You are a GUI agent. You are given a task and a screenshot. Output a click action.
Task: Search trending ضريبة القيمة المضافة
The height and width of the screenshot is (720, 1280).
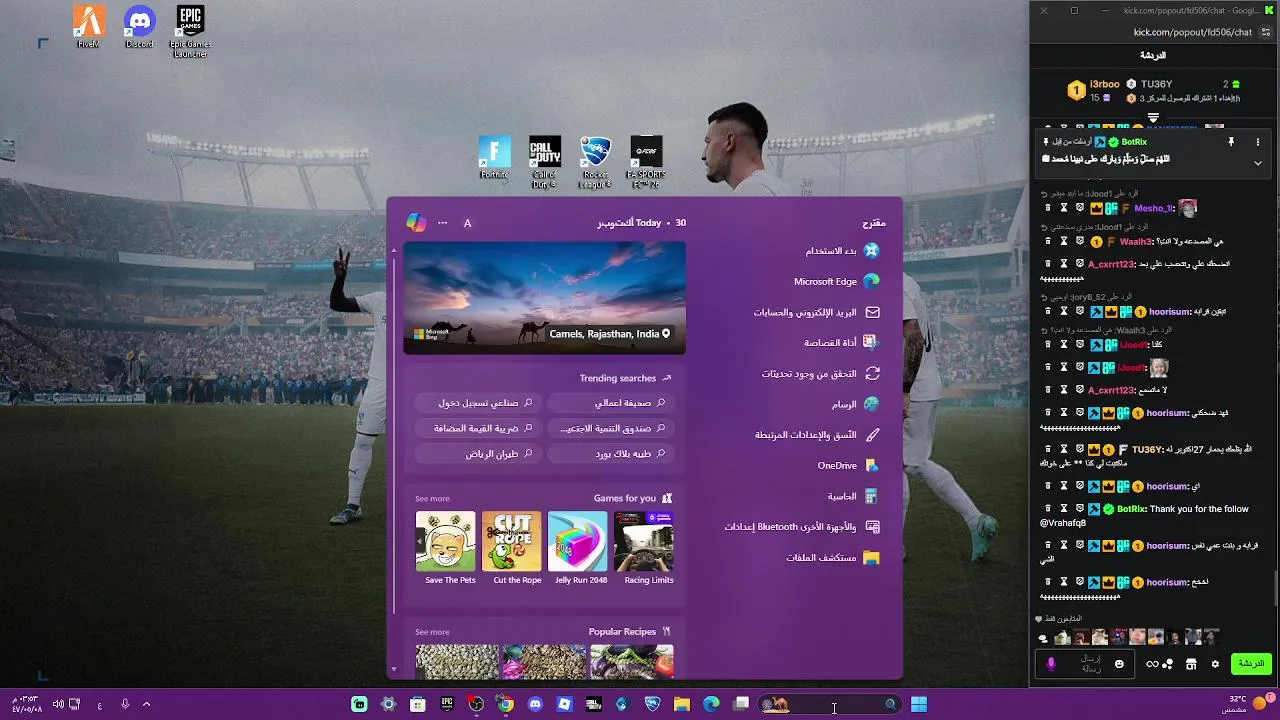tap(479, 428)
